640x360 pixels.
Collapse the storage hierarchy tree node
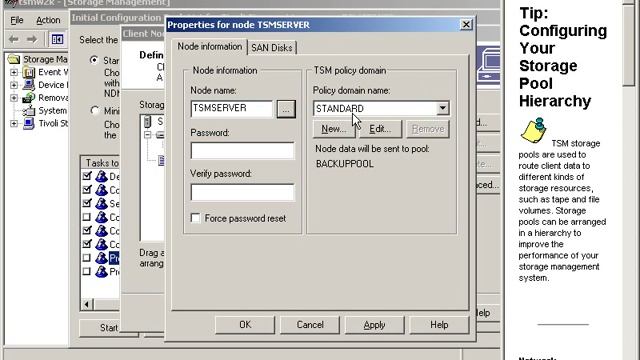(148, 135)
